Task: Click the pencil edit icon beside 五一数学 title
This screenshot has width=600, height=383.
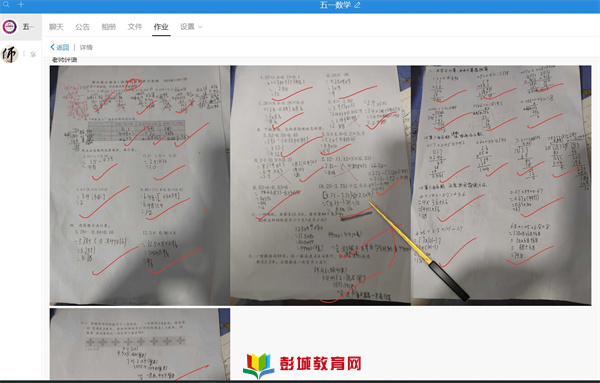Action: pos(357,5)
